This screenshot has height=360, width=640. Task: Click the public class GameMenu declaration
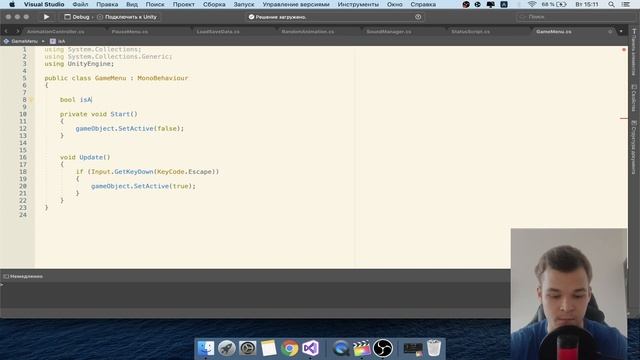(x=116, y=78)
